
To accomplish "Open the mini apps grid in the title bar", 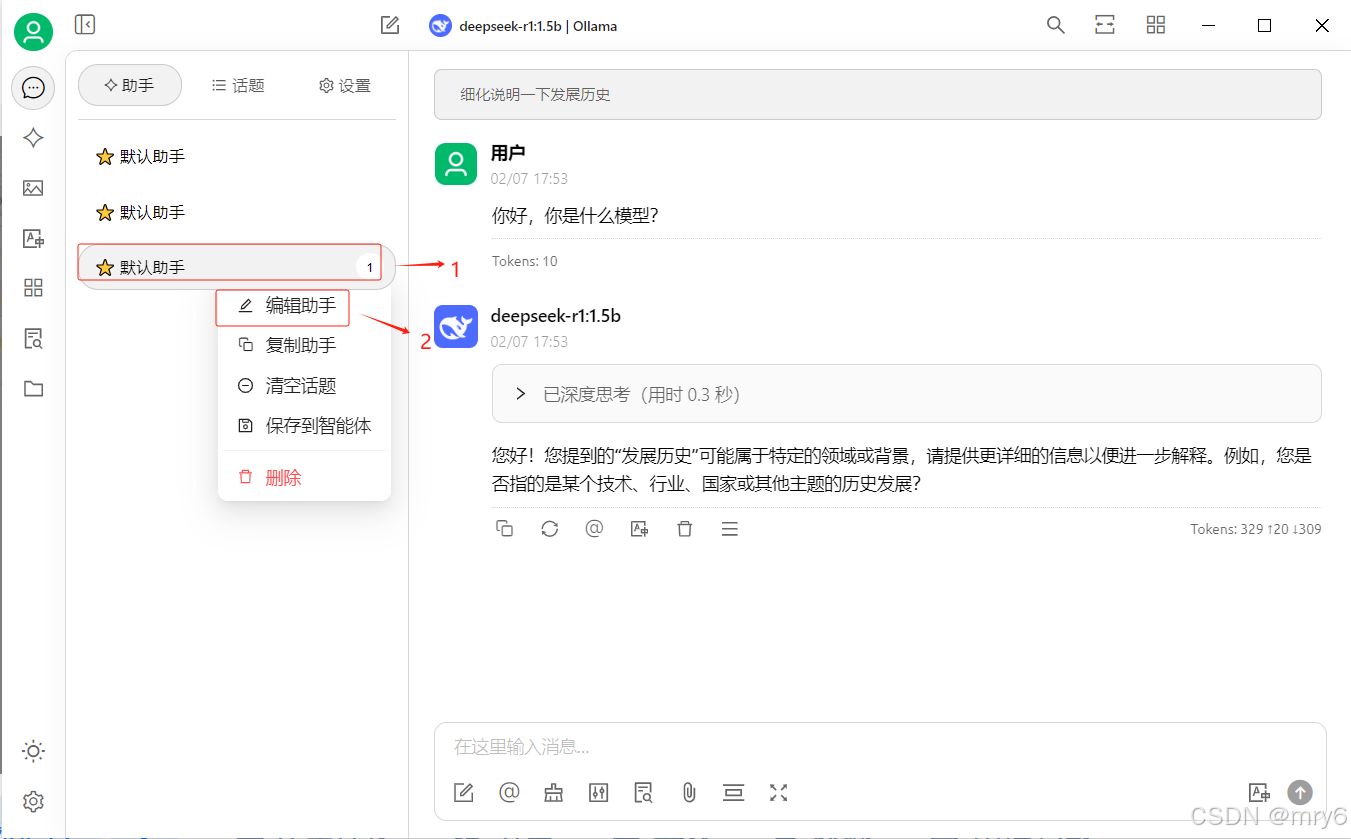I will (x=1156, y=25).
